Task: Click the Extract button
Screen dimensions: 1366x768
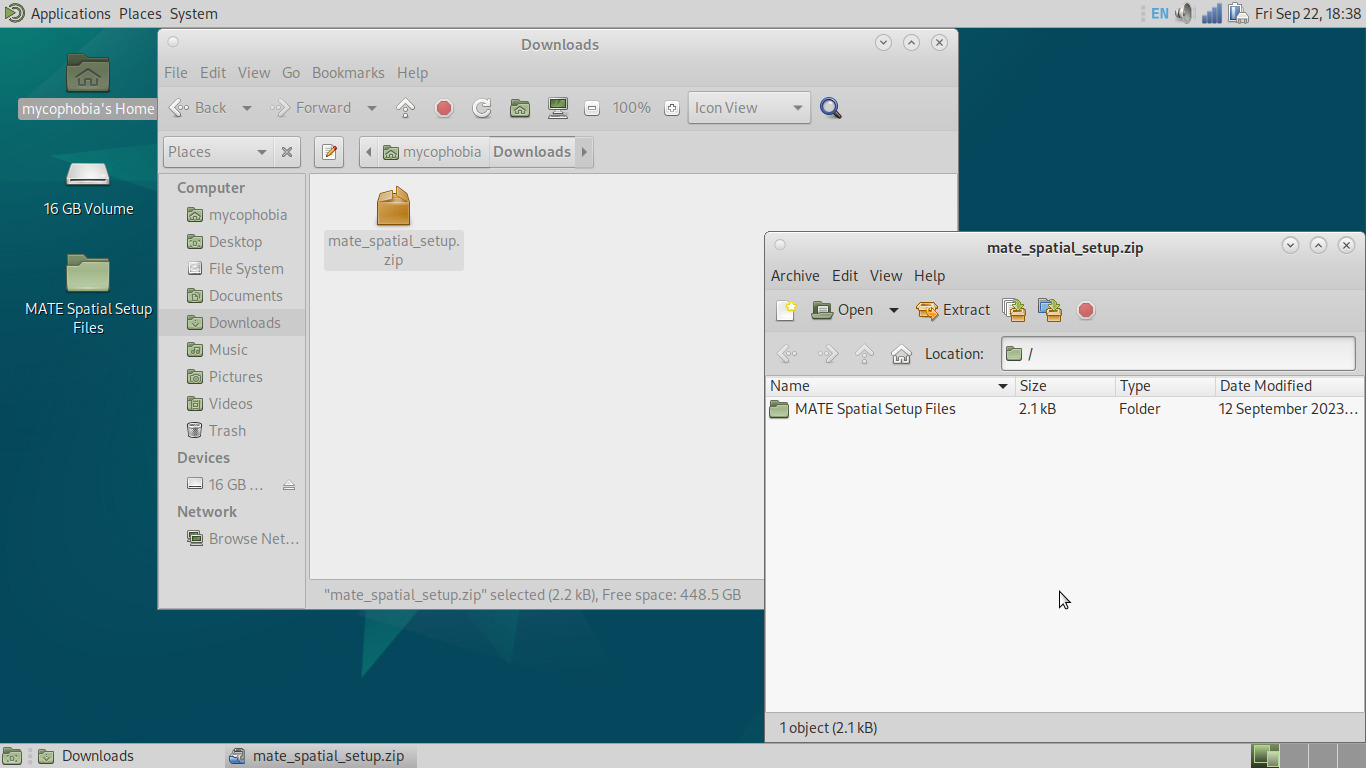Action: click(x=953, y=310)
